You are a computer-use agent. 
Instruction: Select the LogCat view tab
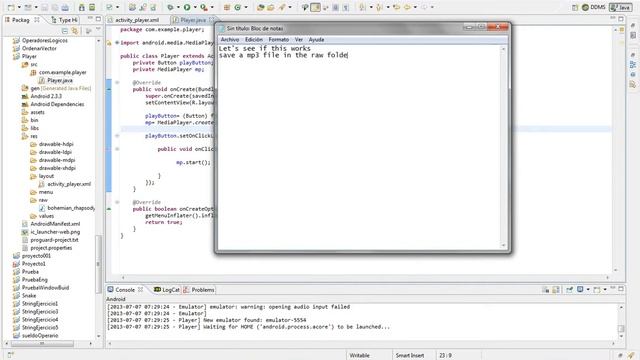pos(167,290)
